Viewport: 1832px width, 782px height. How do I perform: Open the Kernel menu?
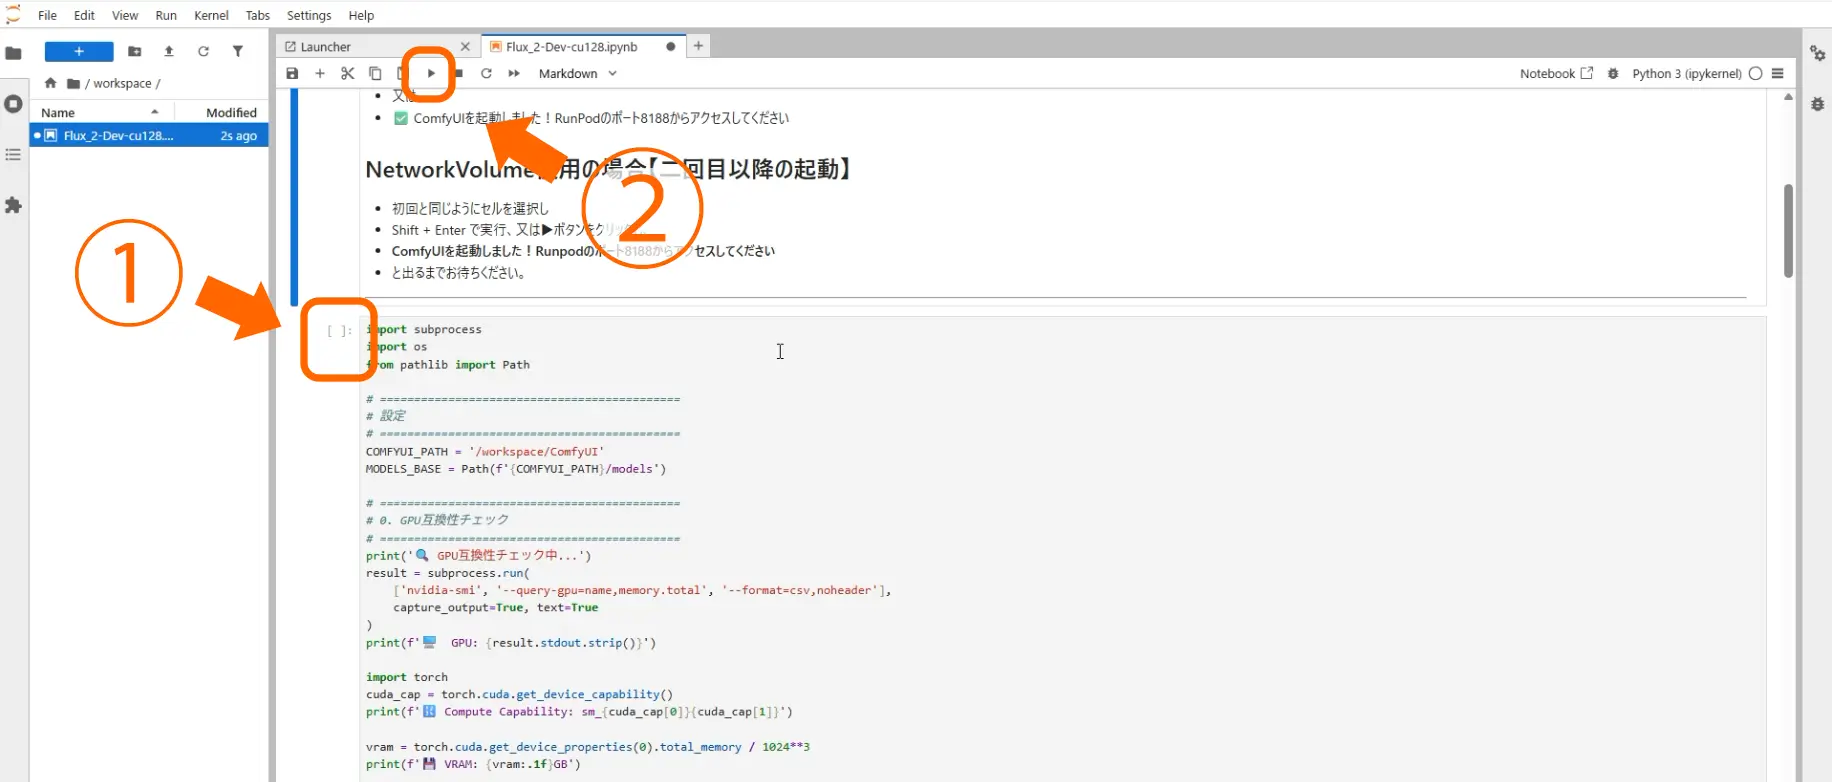[211, 15]
